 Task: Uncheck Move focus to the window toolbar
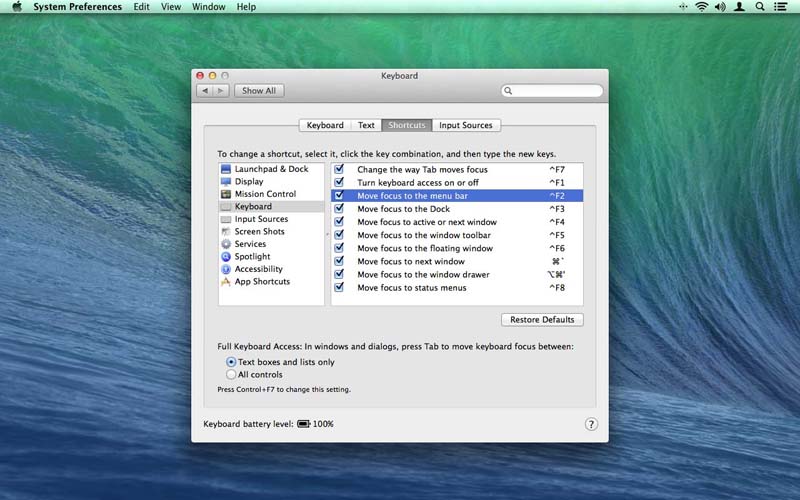click(339, 235)
